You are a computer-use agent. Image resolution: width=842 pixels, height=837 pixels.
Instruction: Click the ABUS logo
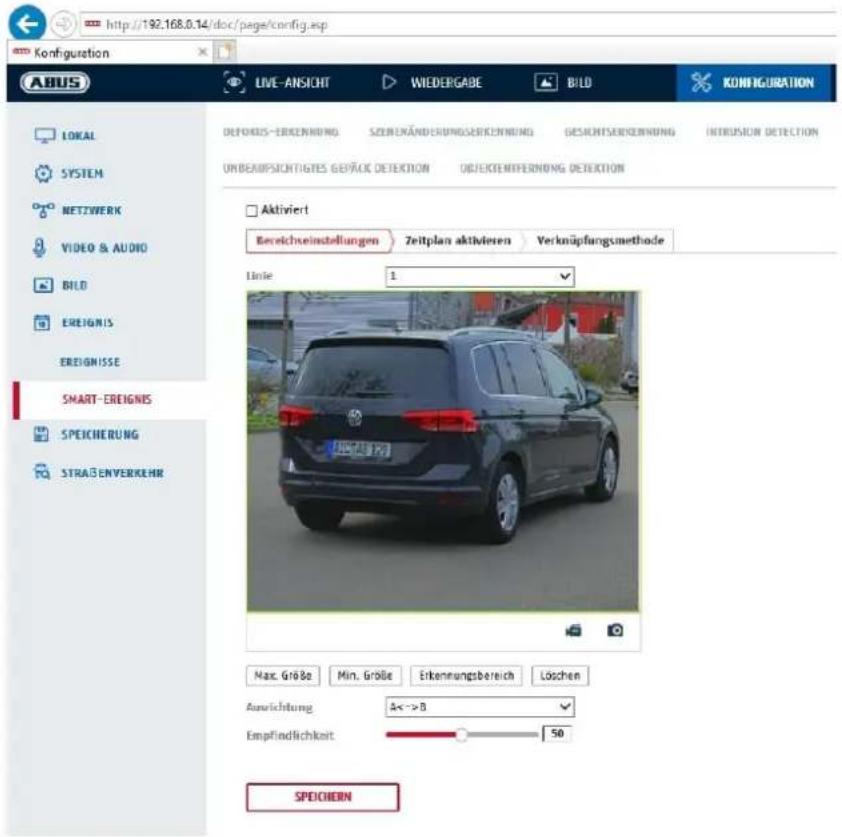(x=55, y=82)
